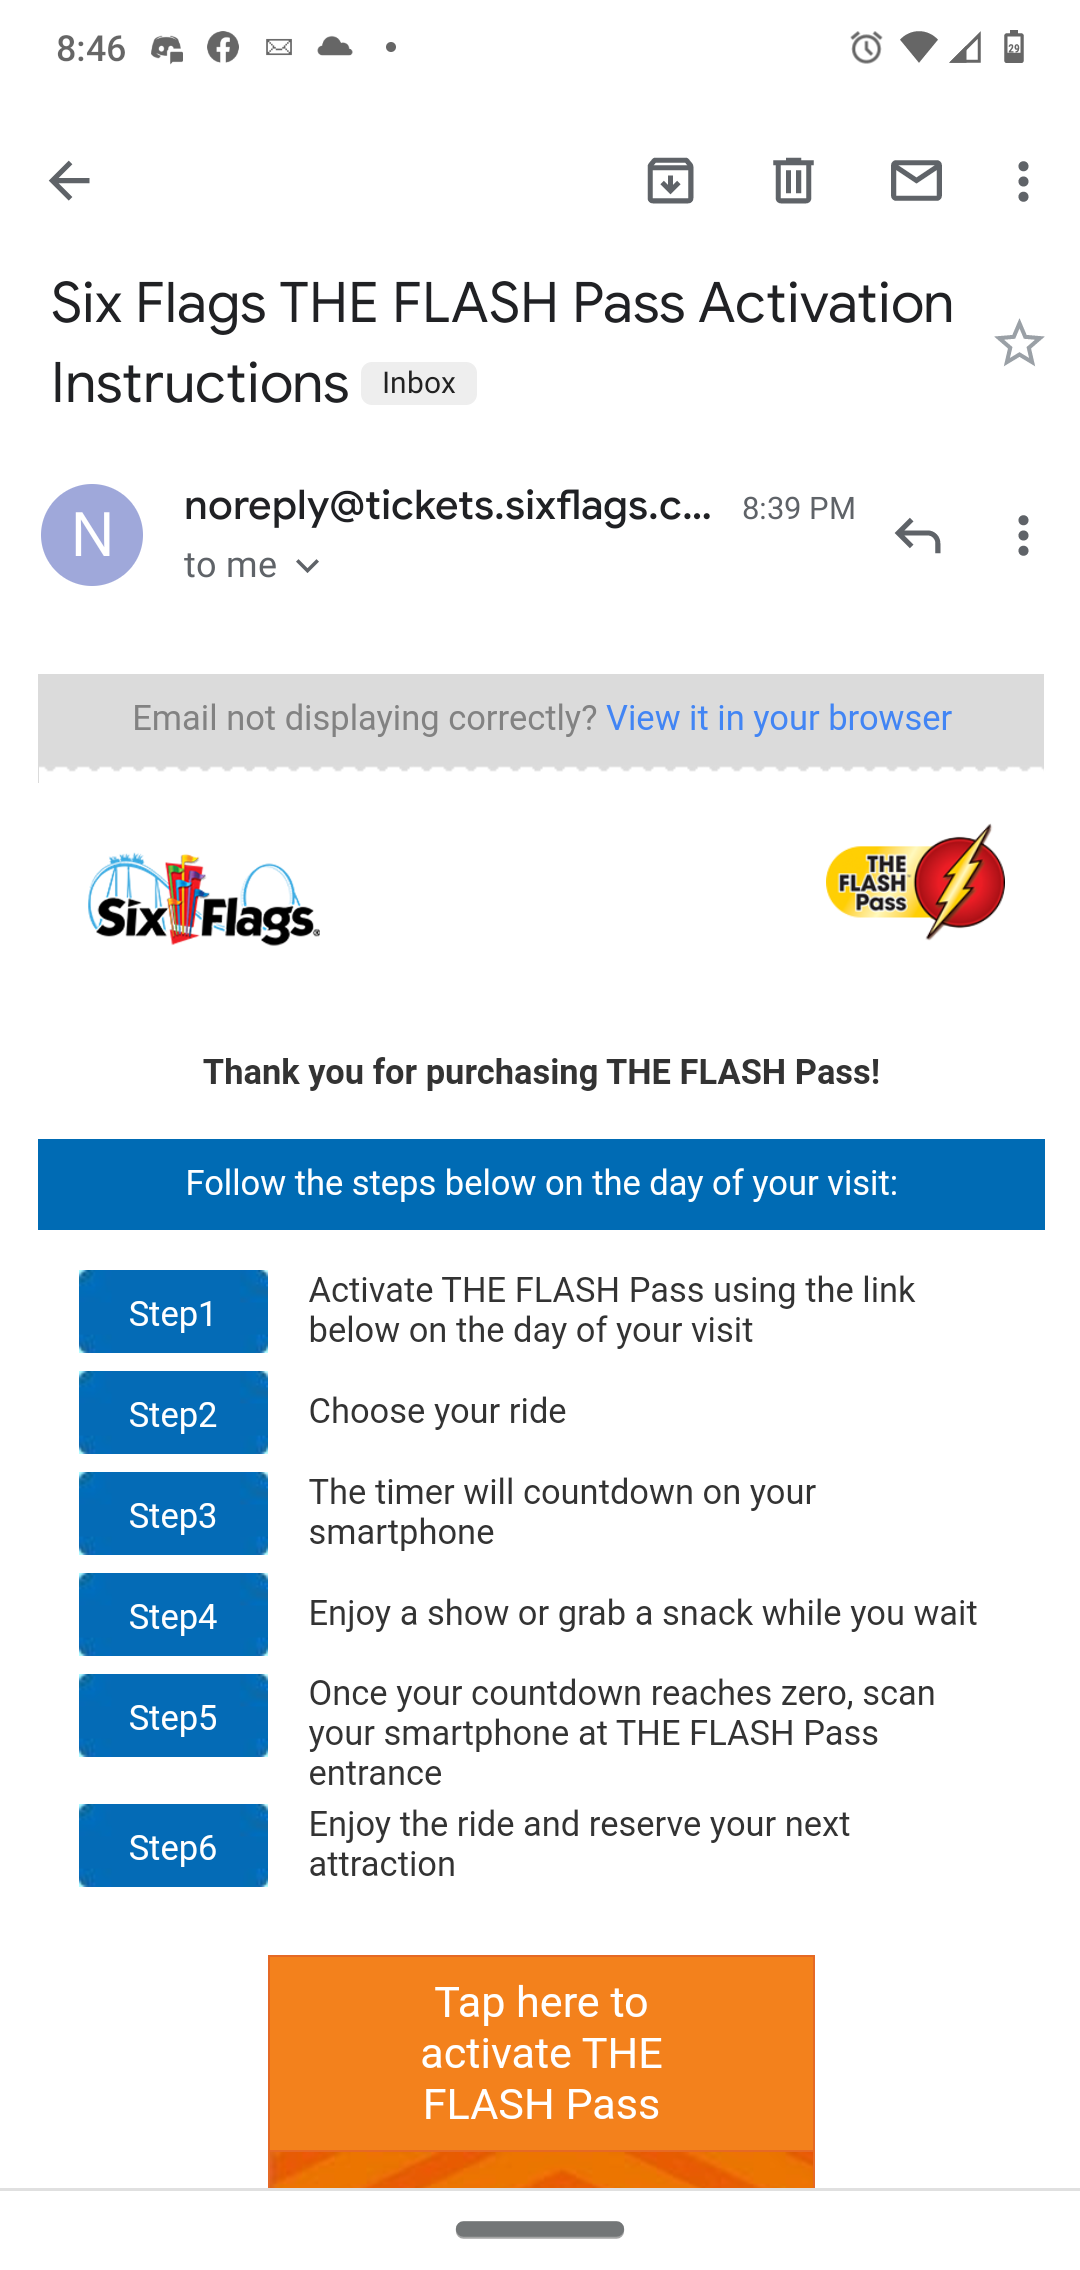Tap the alarm icon in the status bar

pyautogui.click(x=866, y=47)
